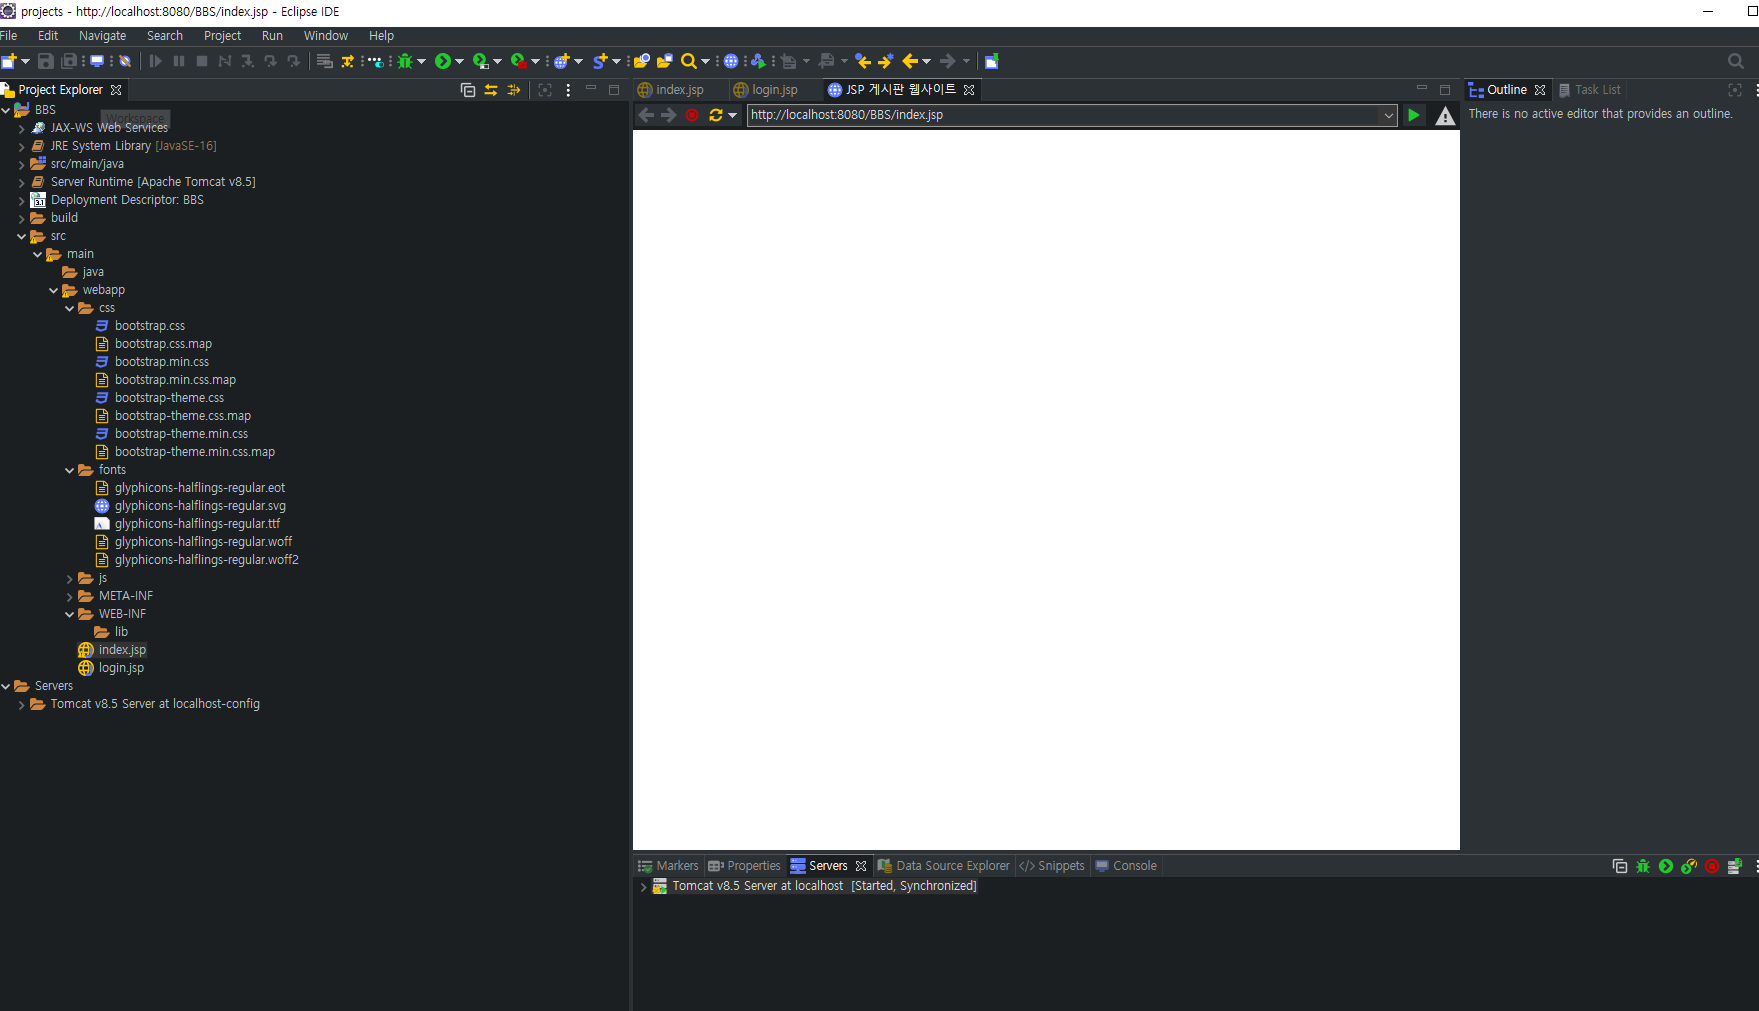The height and width of the screenshot is (1011, 1759).
Task: Select Deployment Descriptor: BBS node
Action: (127, 200)
